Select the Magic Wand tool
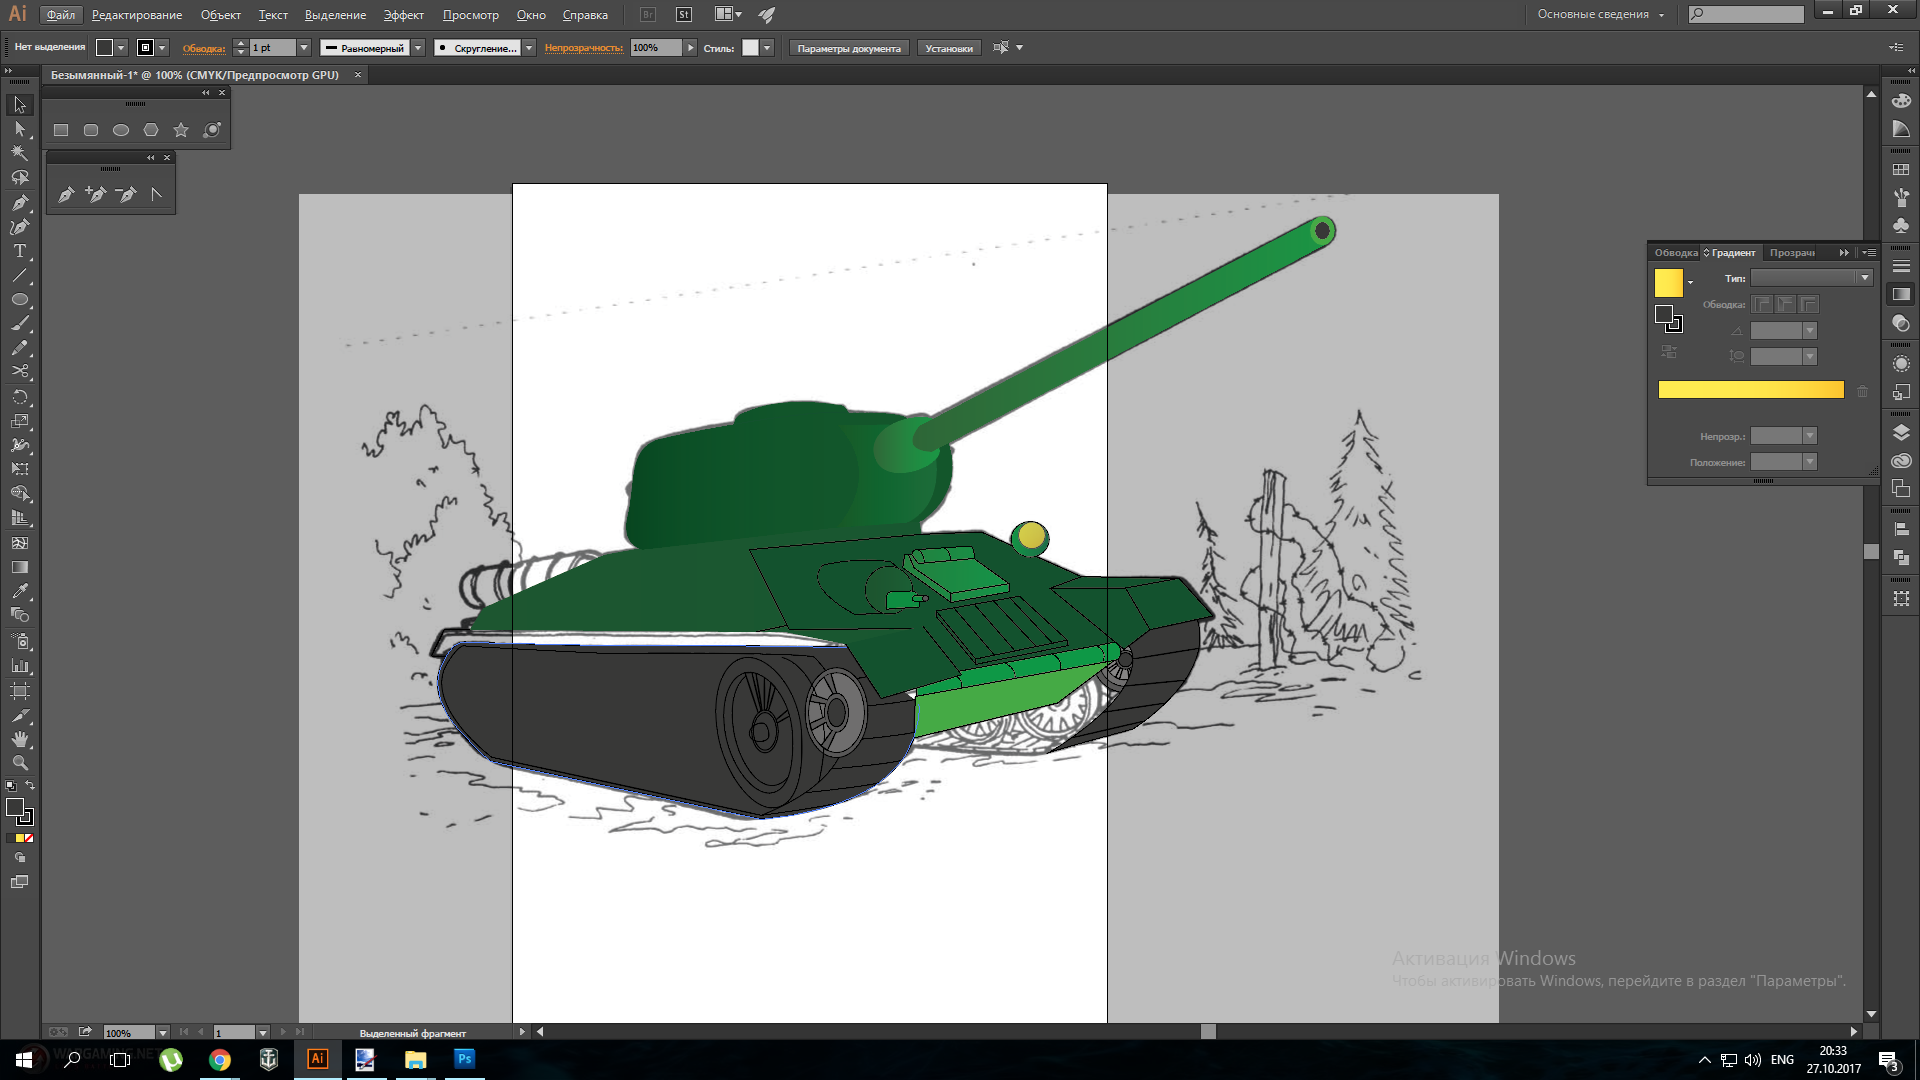Image resolution: width=1920 pixels, height=1080 pixels. [x=19, y=153]
